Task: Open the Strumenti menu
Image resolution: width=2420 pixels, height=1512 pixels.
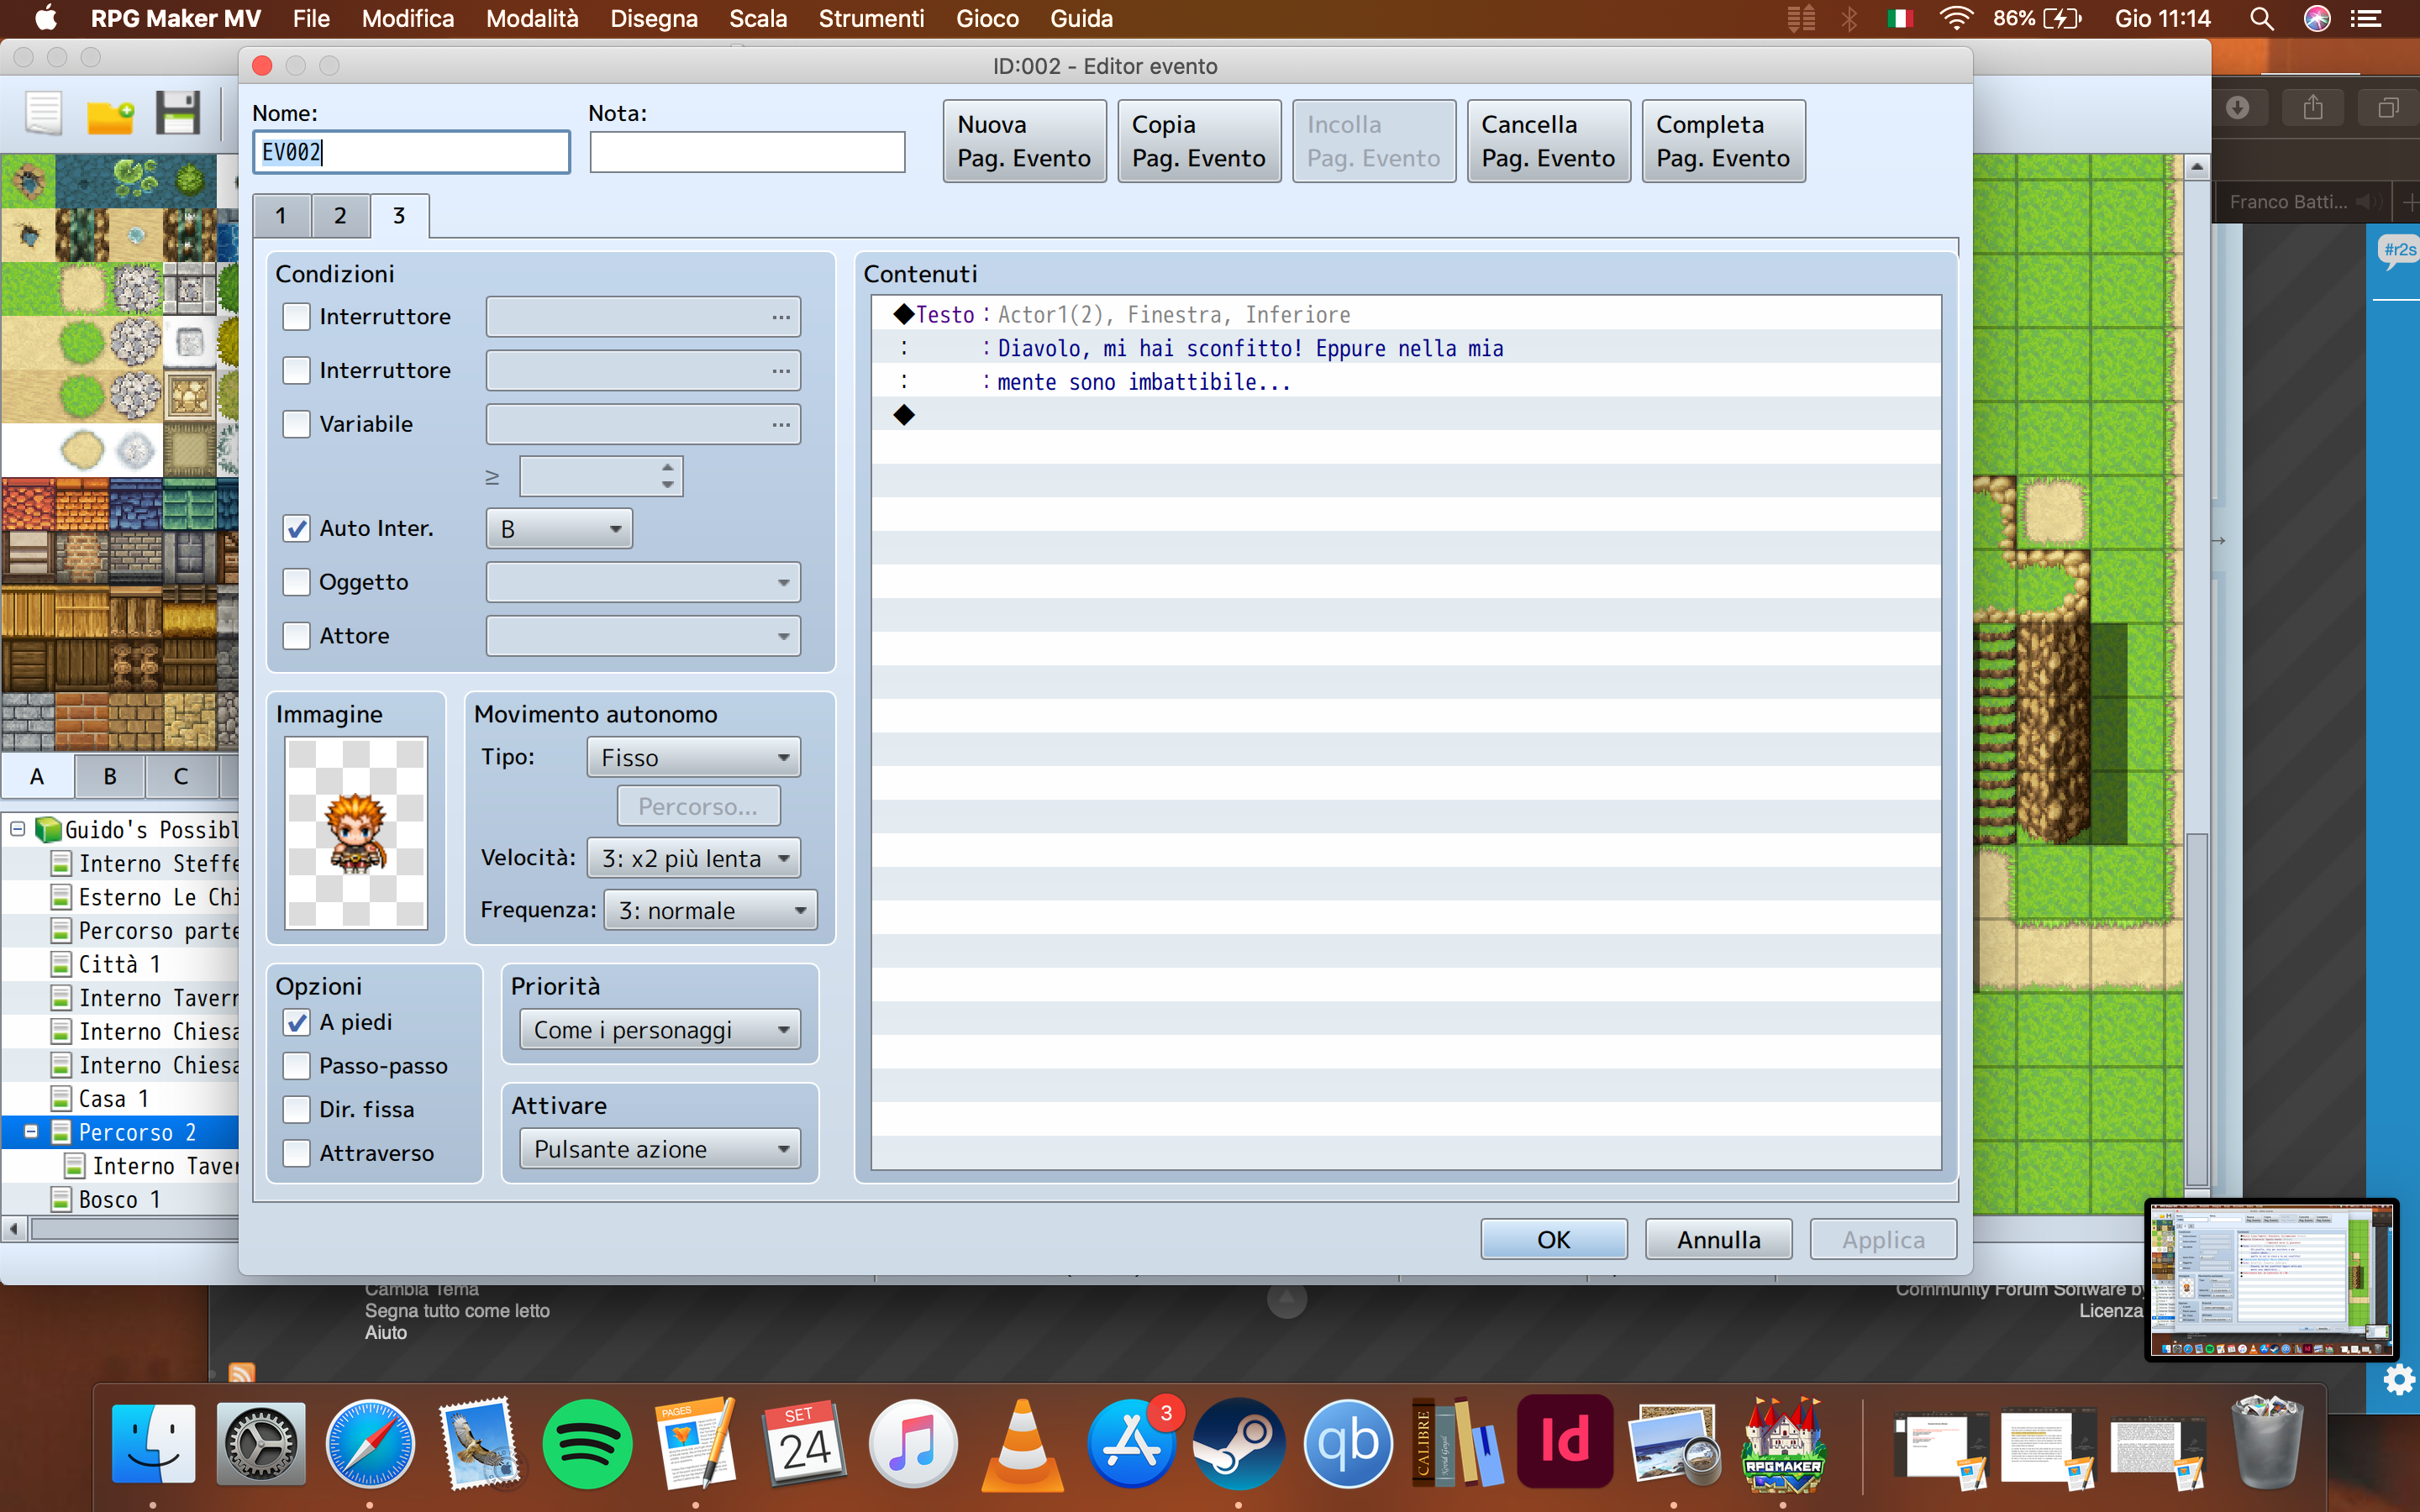Action: pos(871,19)
